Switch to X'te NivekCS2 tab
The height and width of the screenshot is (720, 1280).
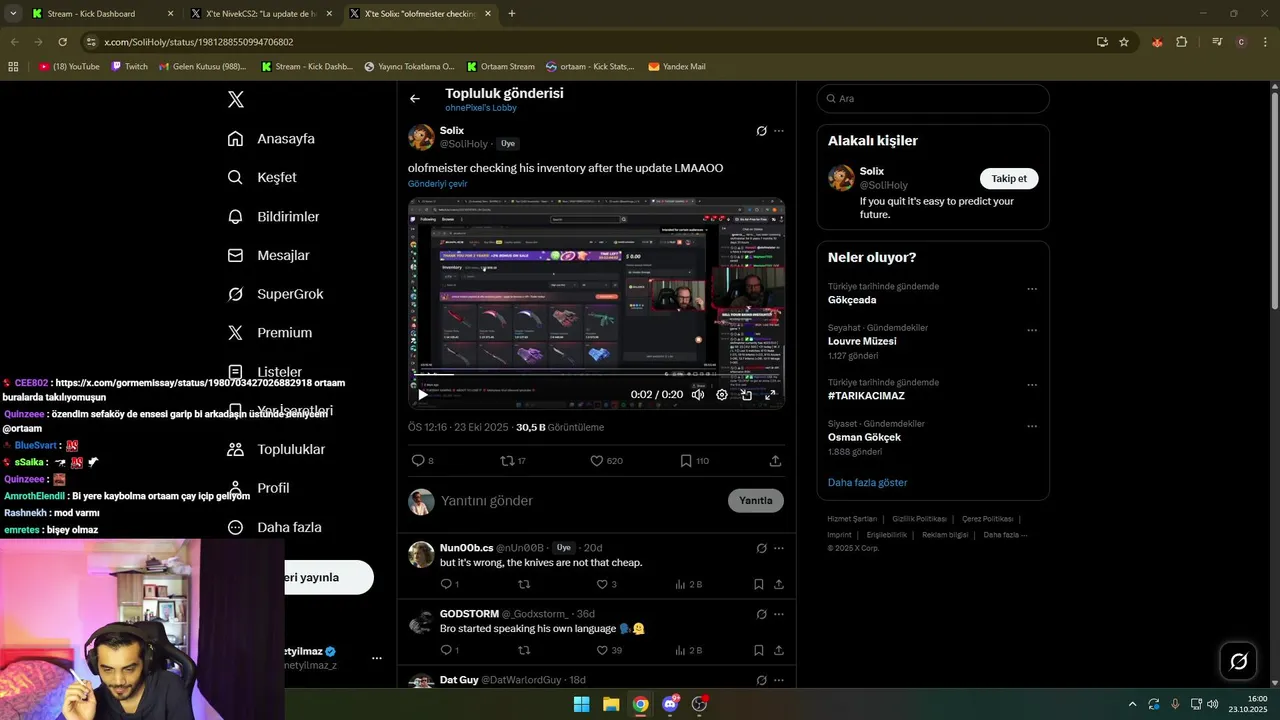coord(262,14)
